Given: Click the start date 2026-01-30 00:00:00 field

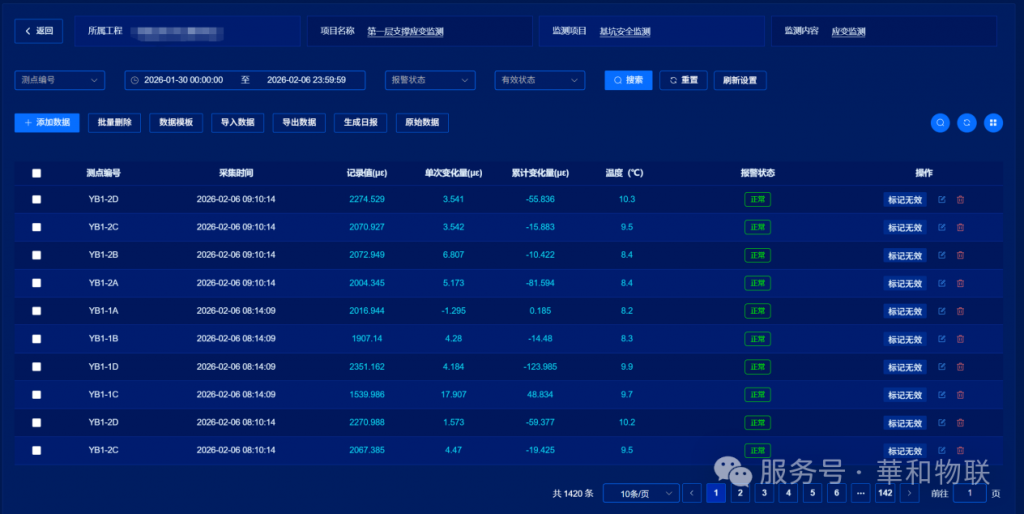Looking at the screenshot, I should coord(184,80).
